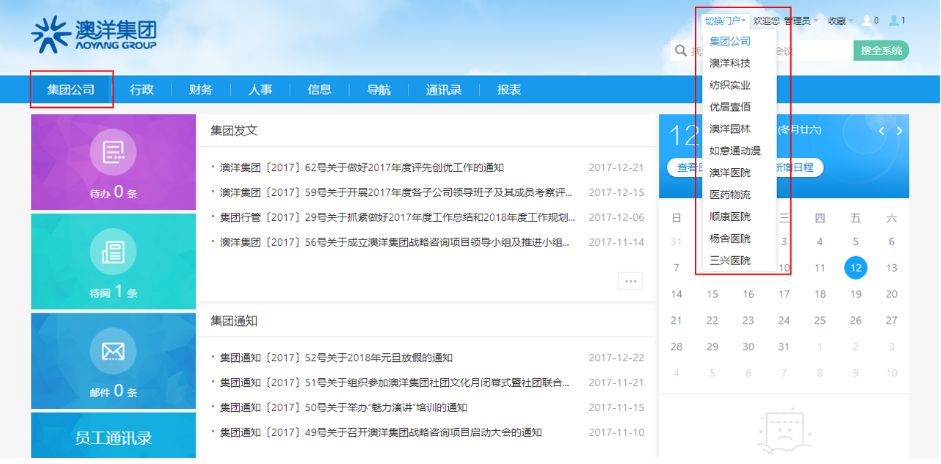Screen dimensions: 941x464
Task: Click the first user icon showing 0
Action: point(867,21)
